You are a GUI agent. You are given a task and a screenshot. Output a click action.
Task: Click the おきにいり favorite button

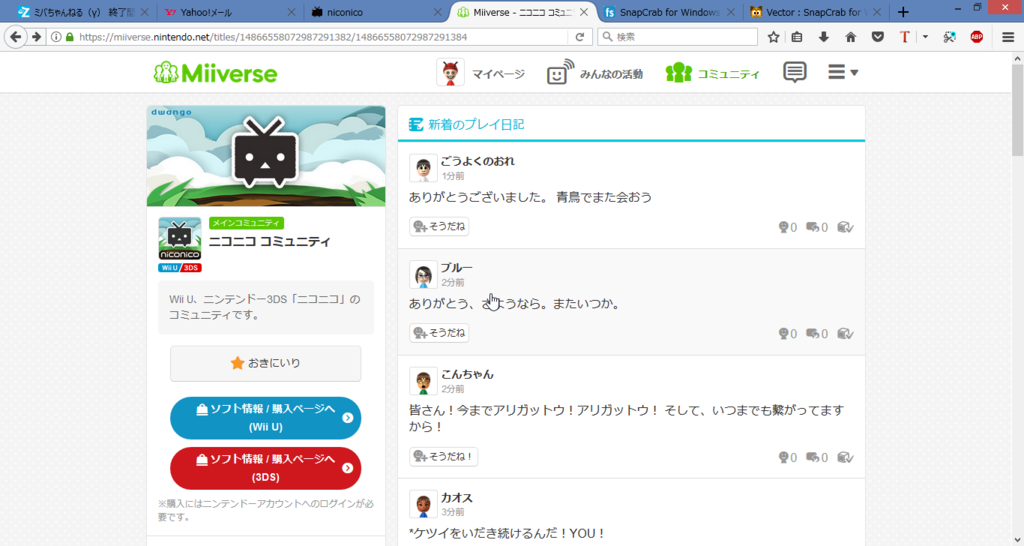click(266, 363)
